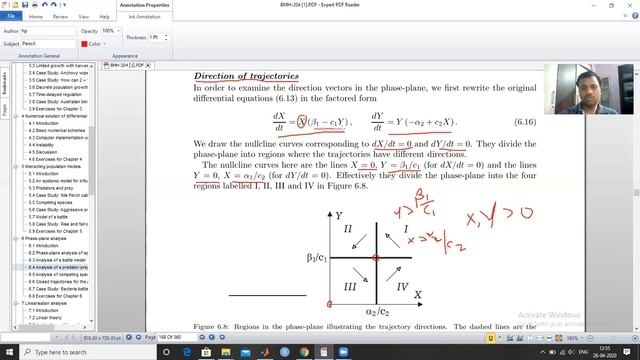
Task: Open Microsoft Store from taskbar
Action: coord(206,352)
